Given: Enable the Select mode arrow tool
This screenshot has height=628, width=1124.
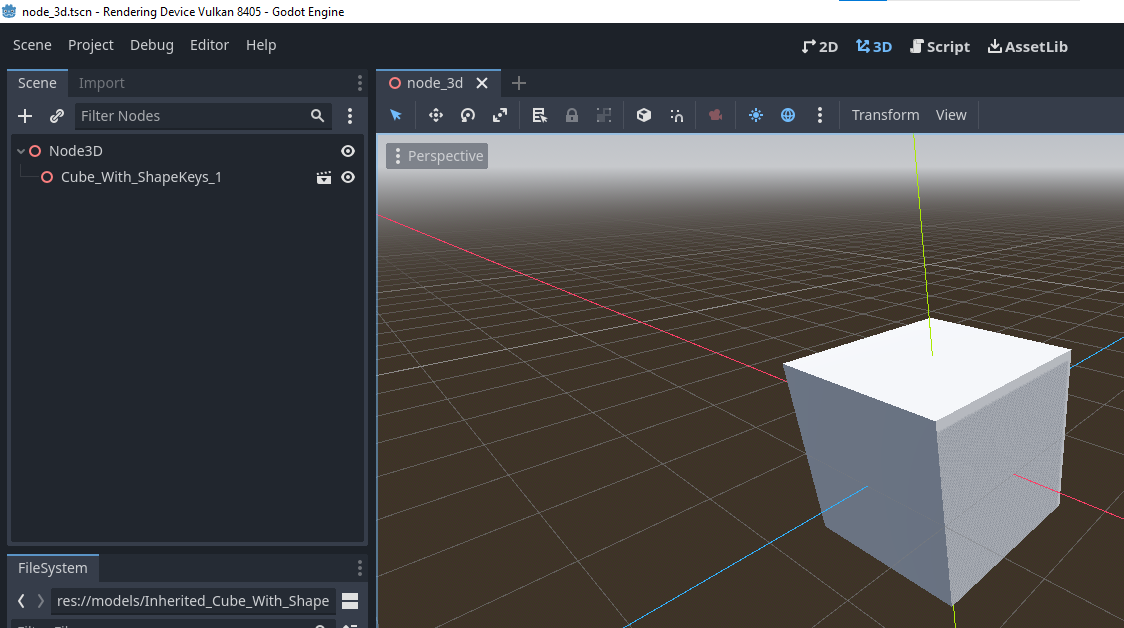Looking at the screenshot, I should [395, 115].
